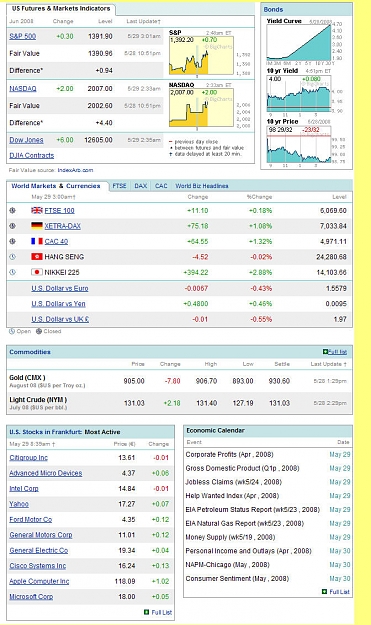Open the S&P 500 futures link
Screen dimensions: 371x625
pos(23,36)
